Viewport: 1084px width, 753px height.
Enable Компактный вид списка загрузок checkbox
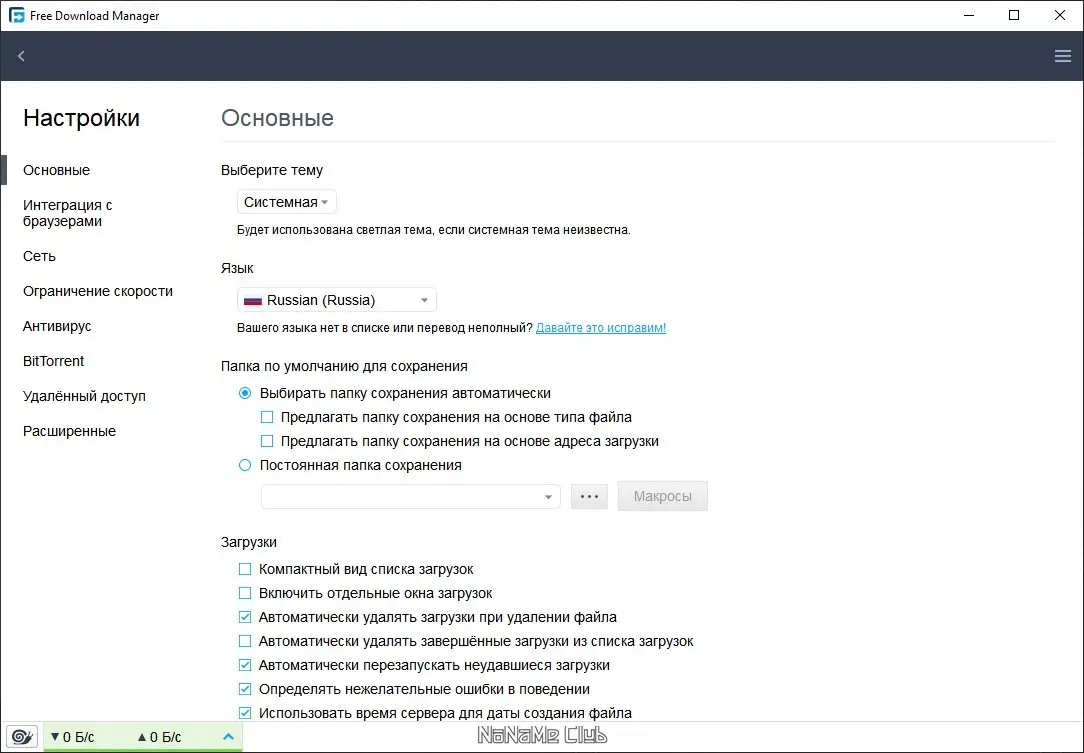pyautogui.click(x=245, y=569)
